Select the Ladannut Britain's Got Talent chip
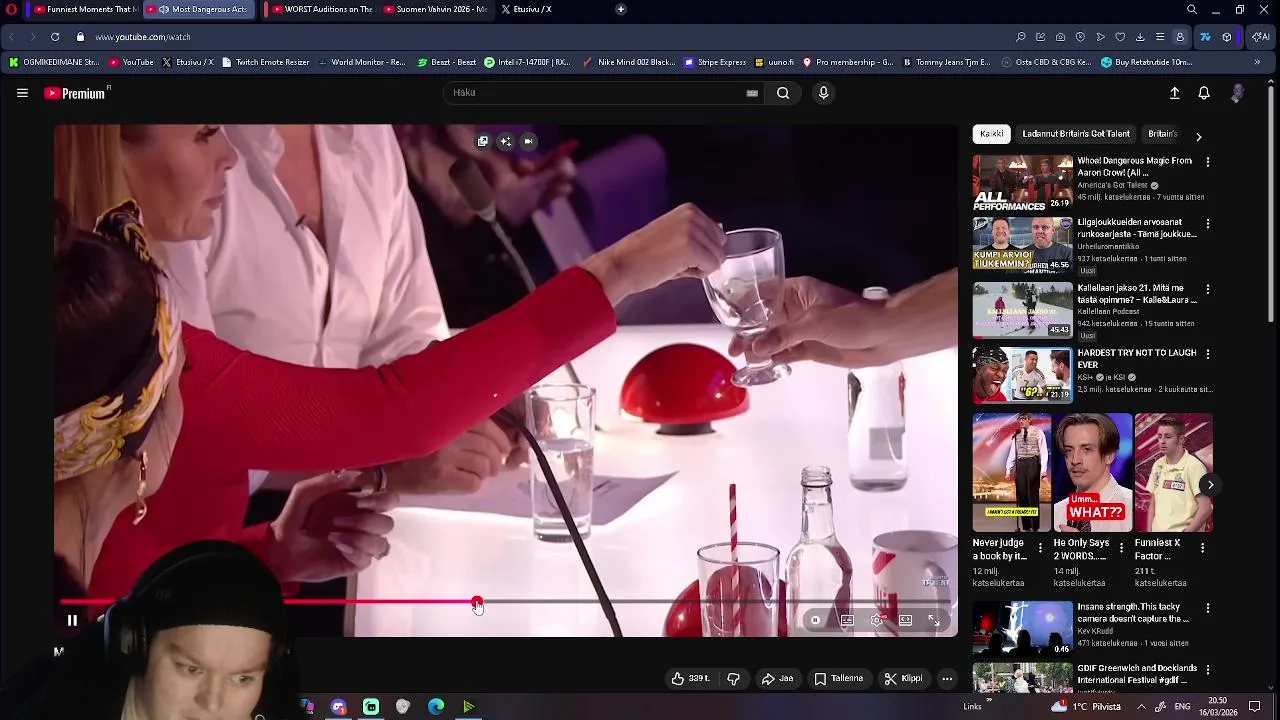Image resolution: width=1280 pixels, height=720 pixels. click(x=1076, y=134)
